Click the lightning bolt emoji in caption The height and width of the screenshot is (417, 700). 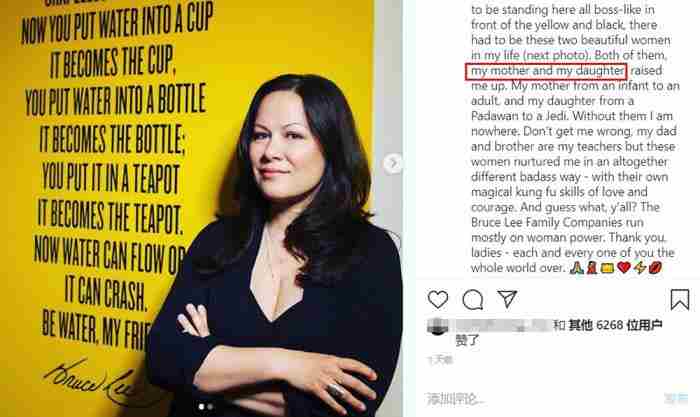click(640, 268)
